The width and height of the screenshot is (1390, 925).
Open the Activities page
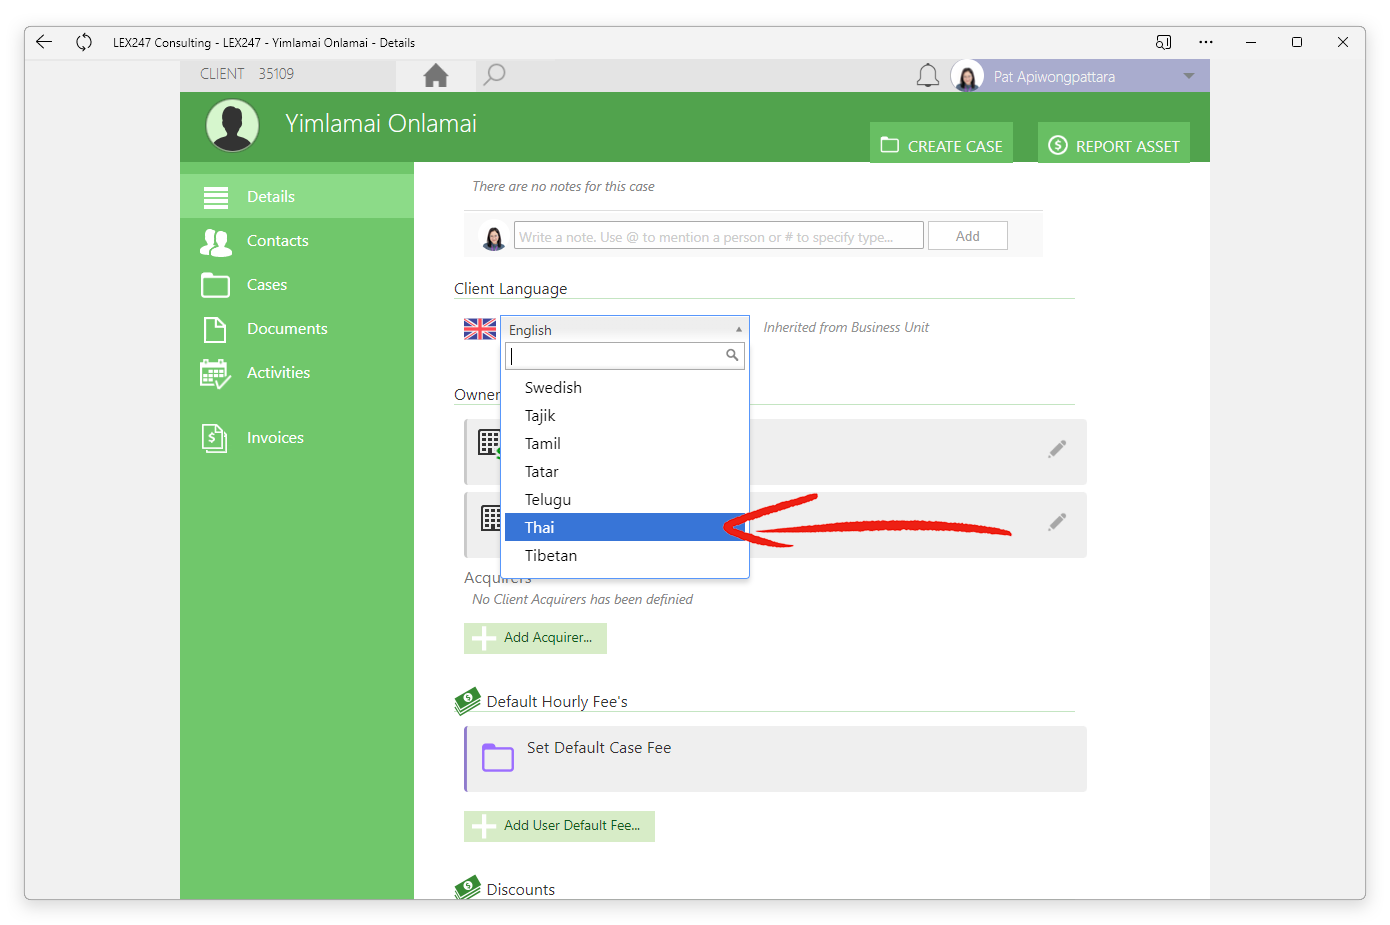(297, 372)
